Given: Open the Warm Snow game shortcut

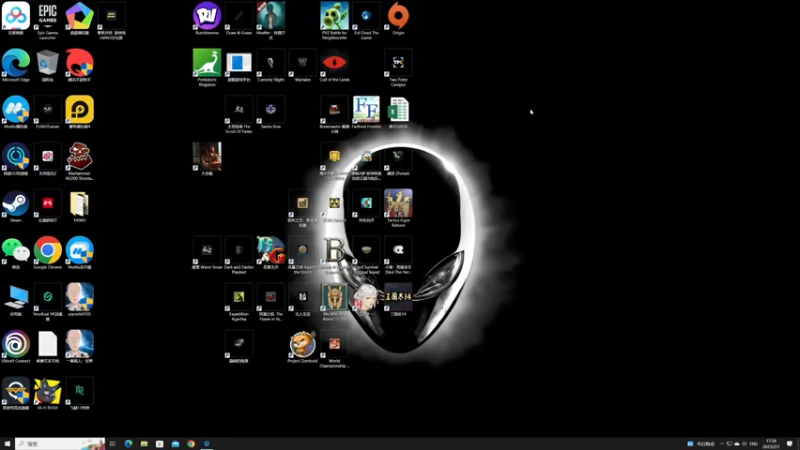Looking at the screenshot, I should tap(207, 251).
